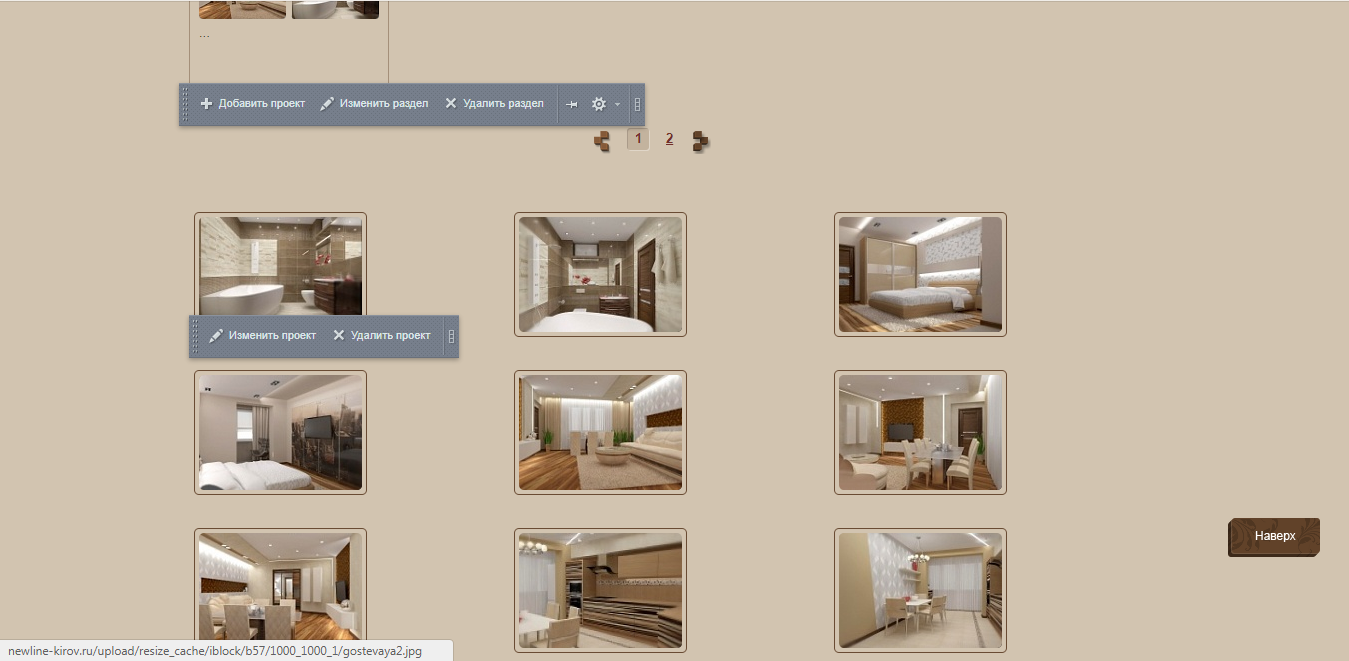Click "Удалить проект" in the project toolbar
The width and height of the screenshot is (1349, 661).
[382, 336]
